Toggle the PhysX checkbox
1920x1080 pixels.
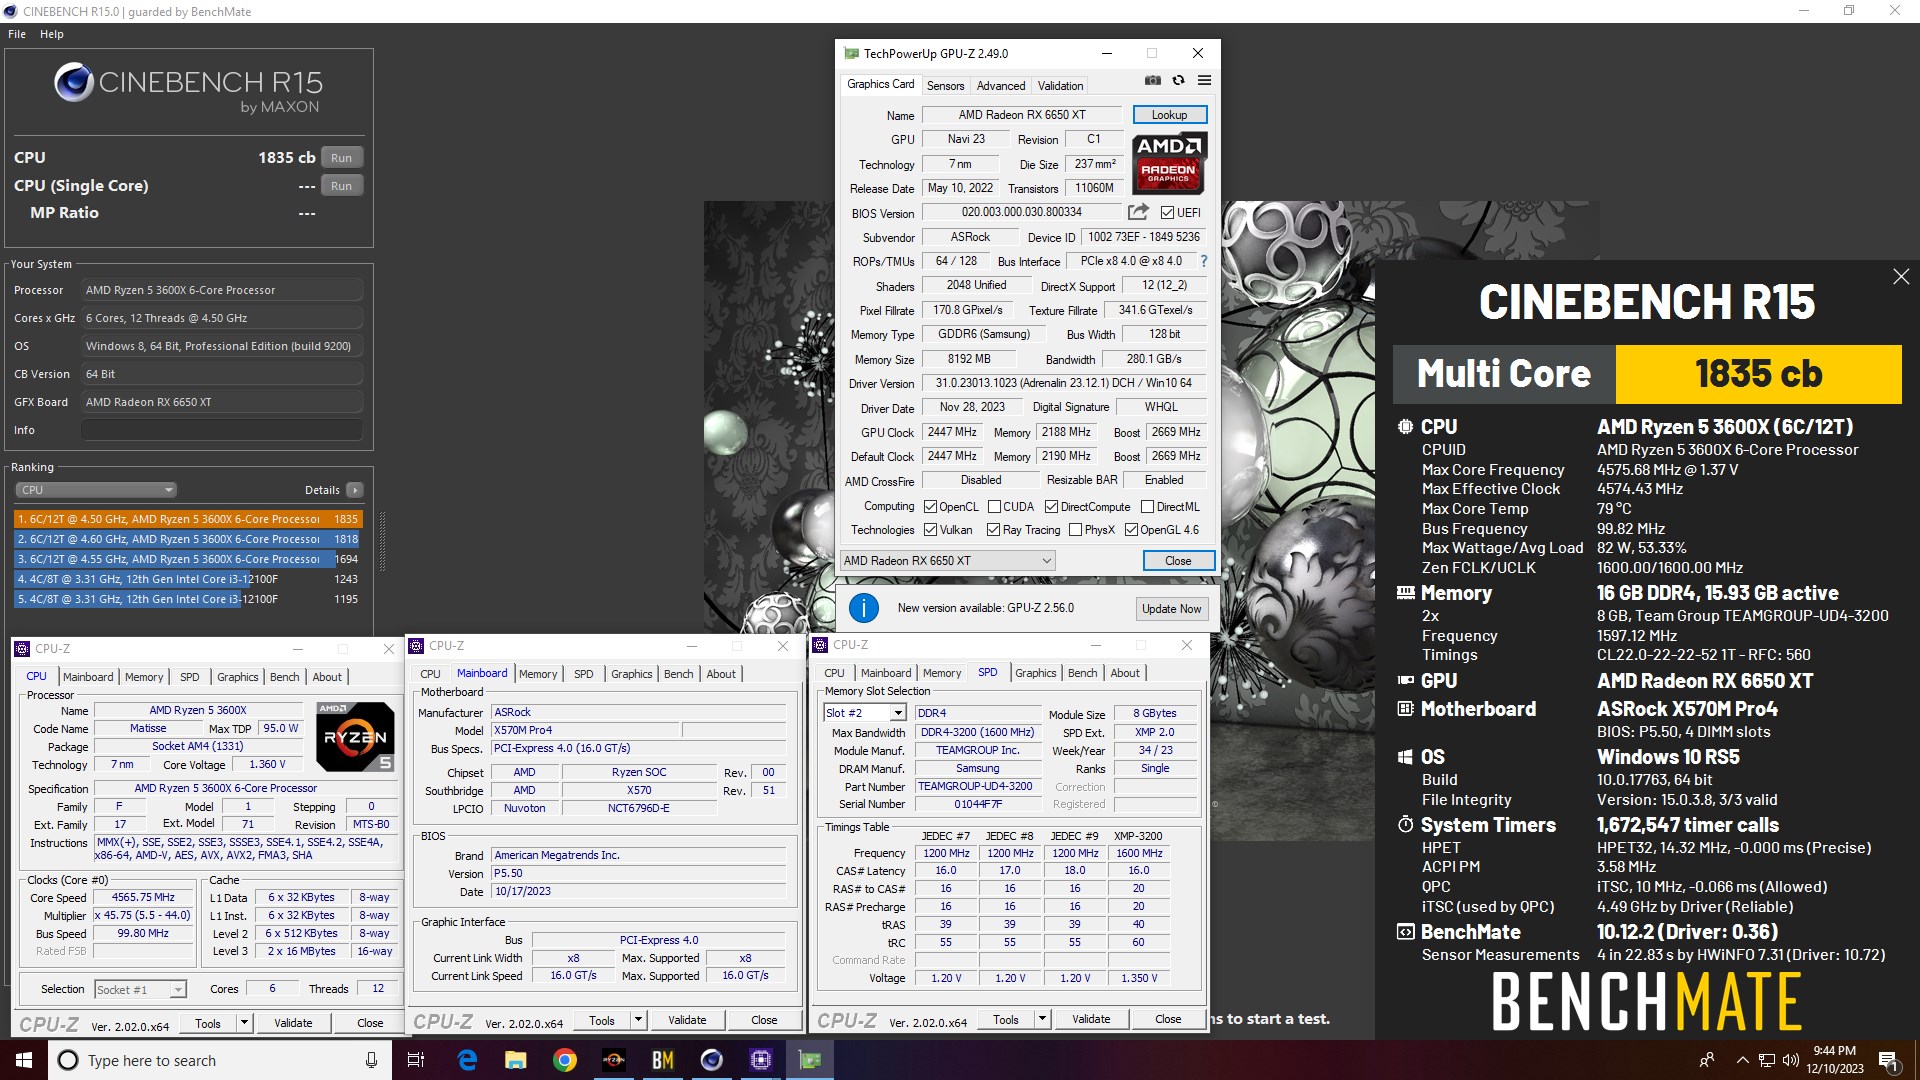pos(1076,530)
